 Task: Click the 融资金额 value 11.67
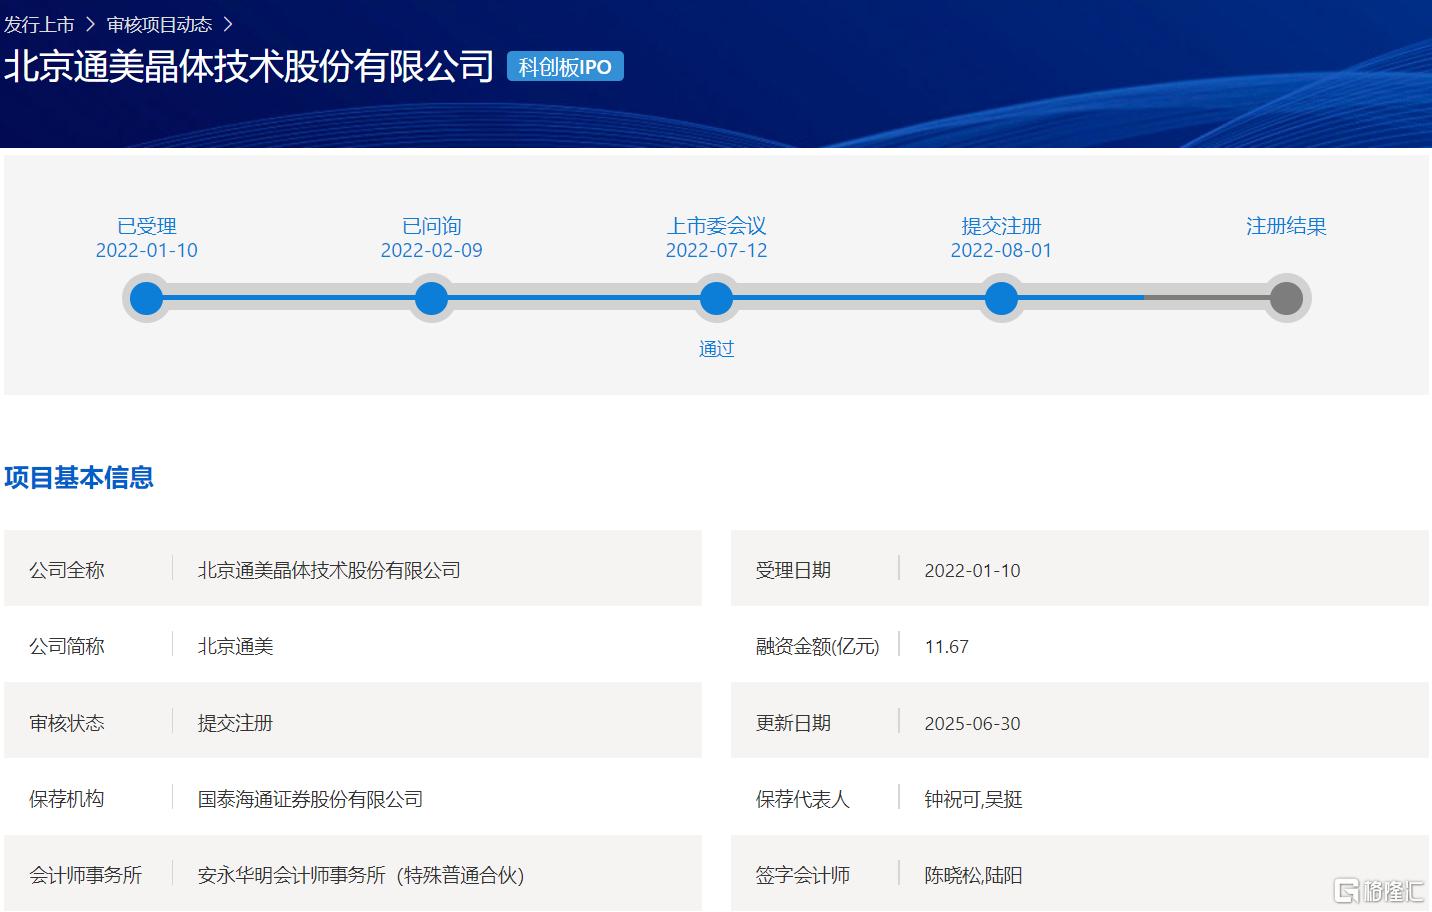(x=946, y=647)
